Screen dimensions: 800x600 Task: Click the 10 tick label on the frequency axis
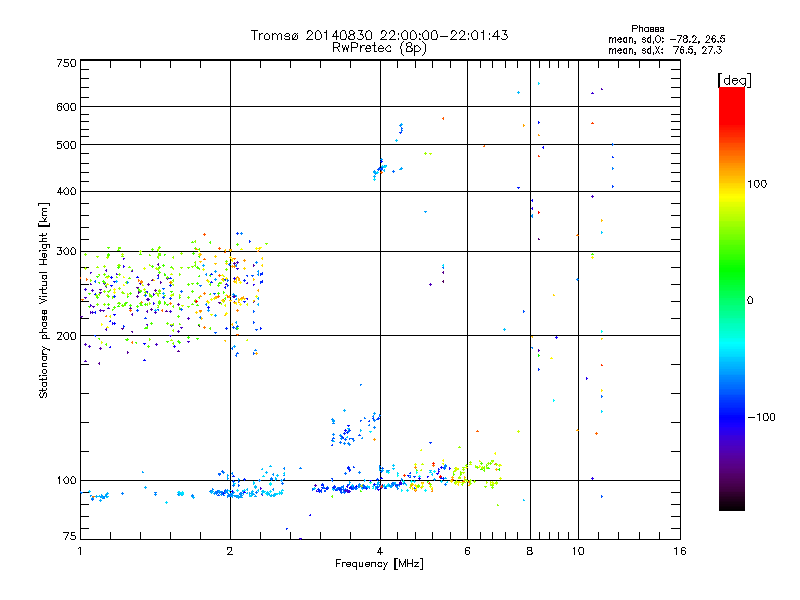pyautogui.click(x=578, y=551)
